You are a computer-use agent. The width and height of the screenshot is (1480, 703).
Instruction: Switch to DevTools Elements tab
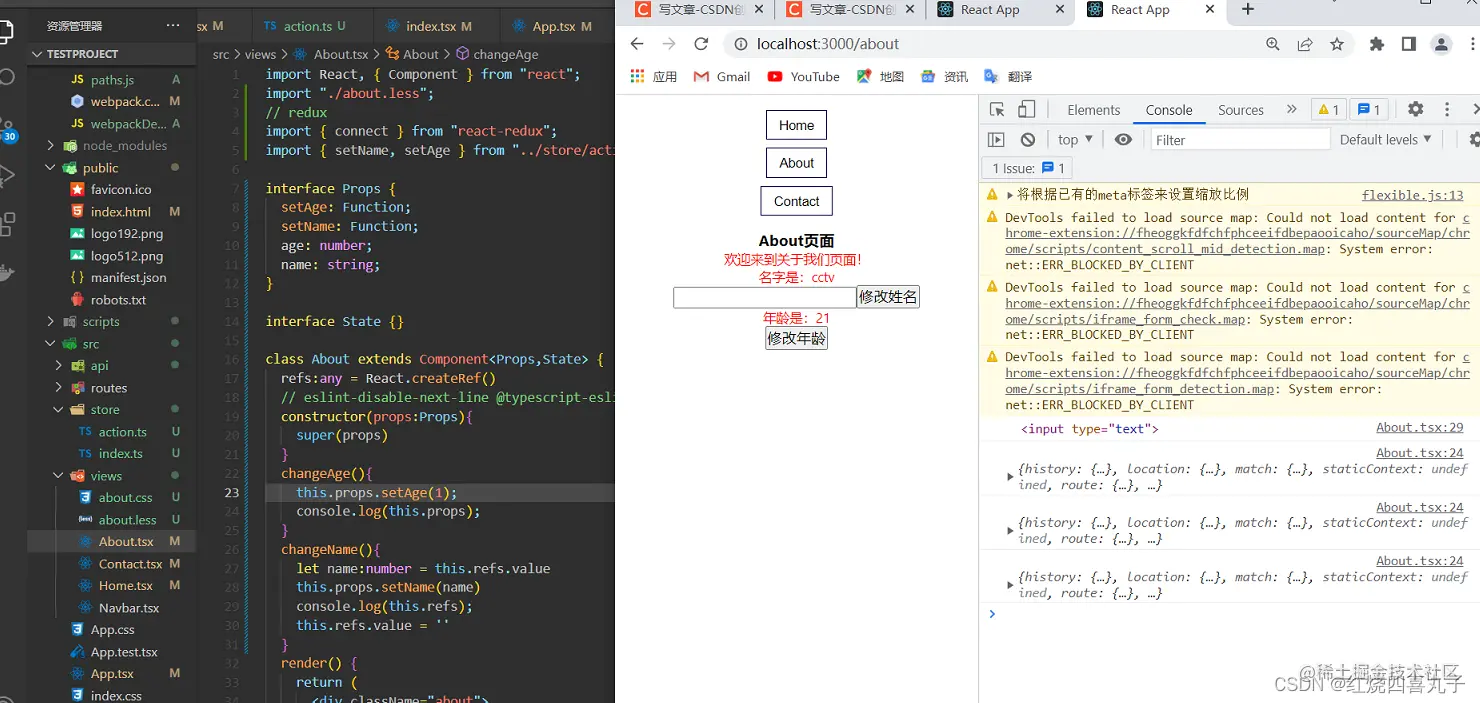[1093, 110]
